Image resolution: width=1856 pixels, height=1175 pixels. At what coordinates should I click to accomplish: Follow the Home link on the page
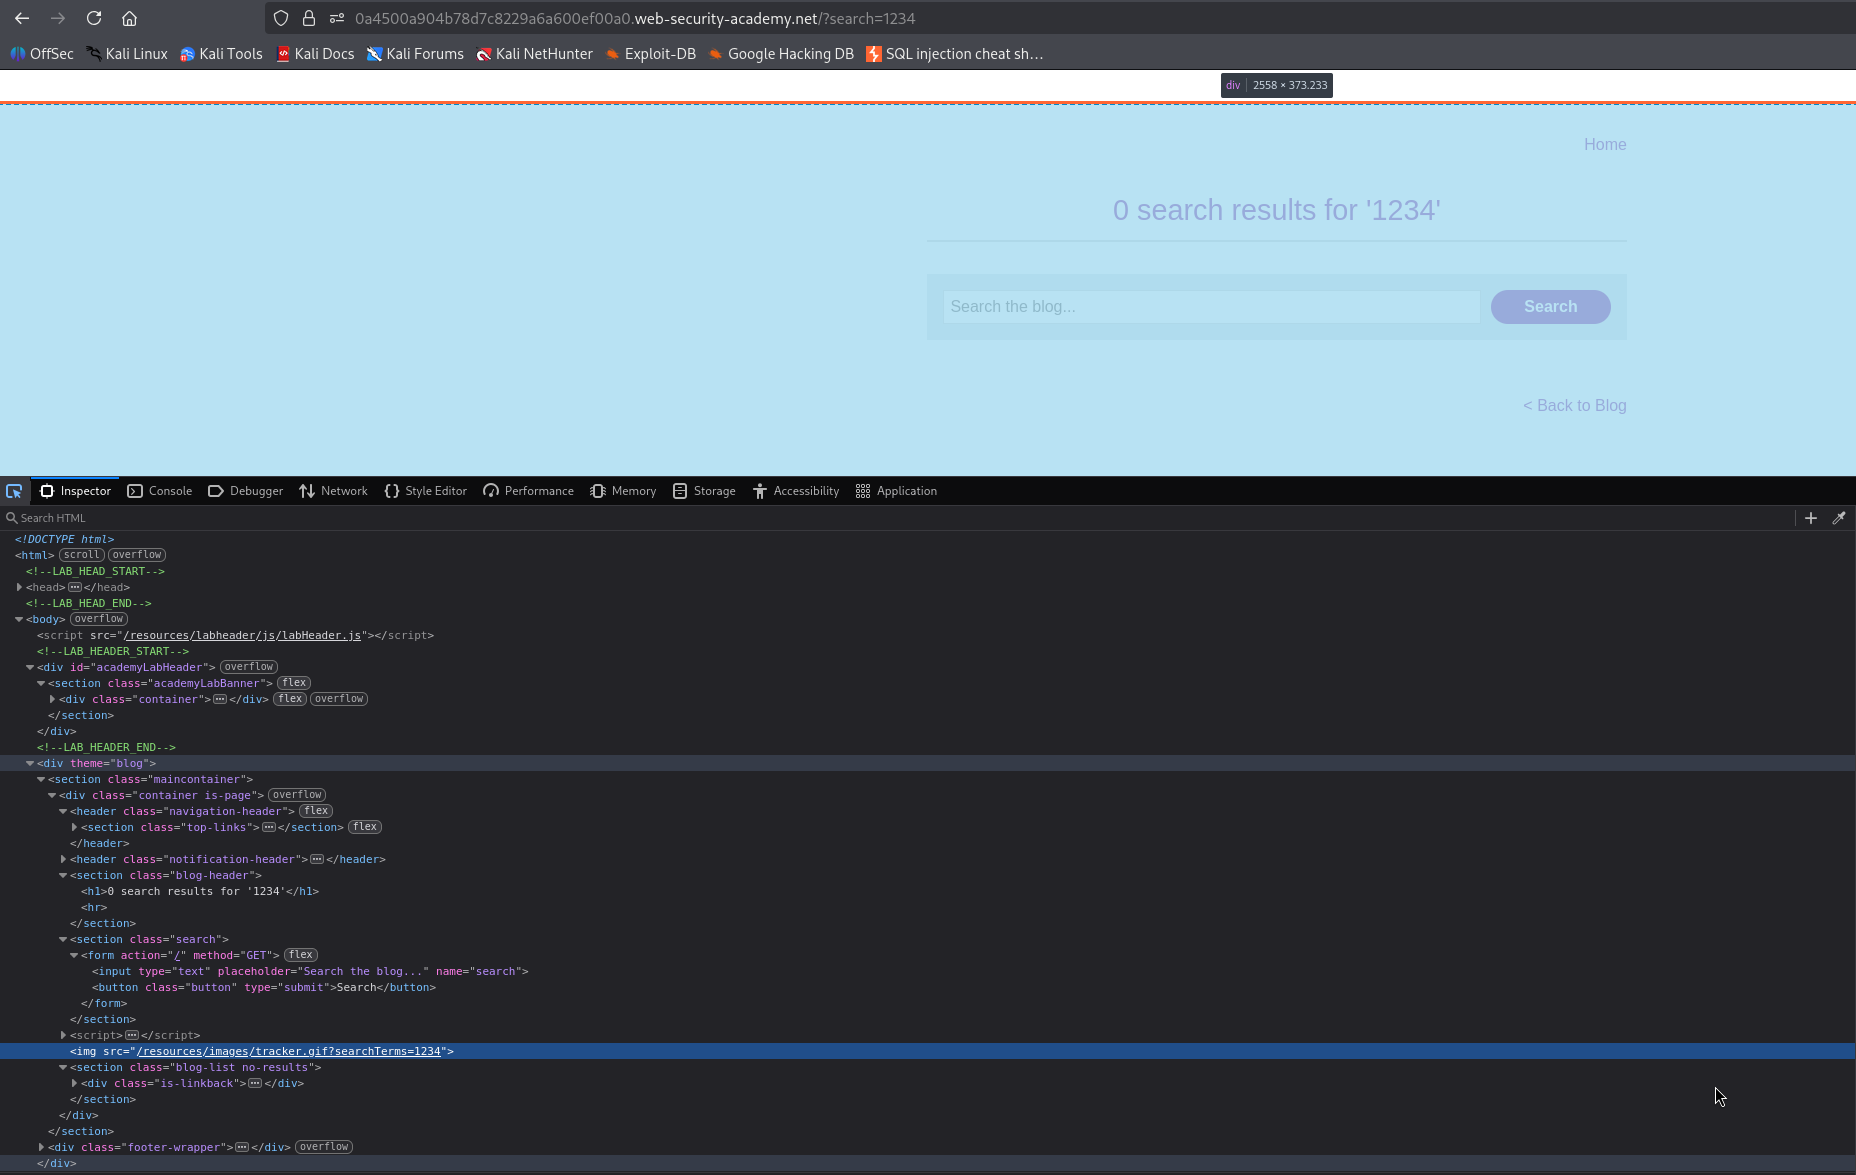point(1605,145)
